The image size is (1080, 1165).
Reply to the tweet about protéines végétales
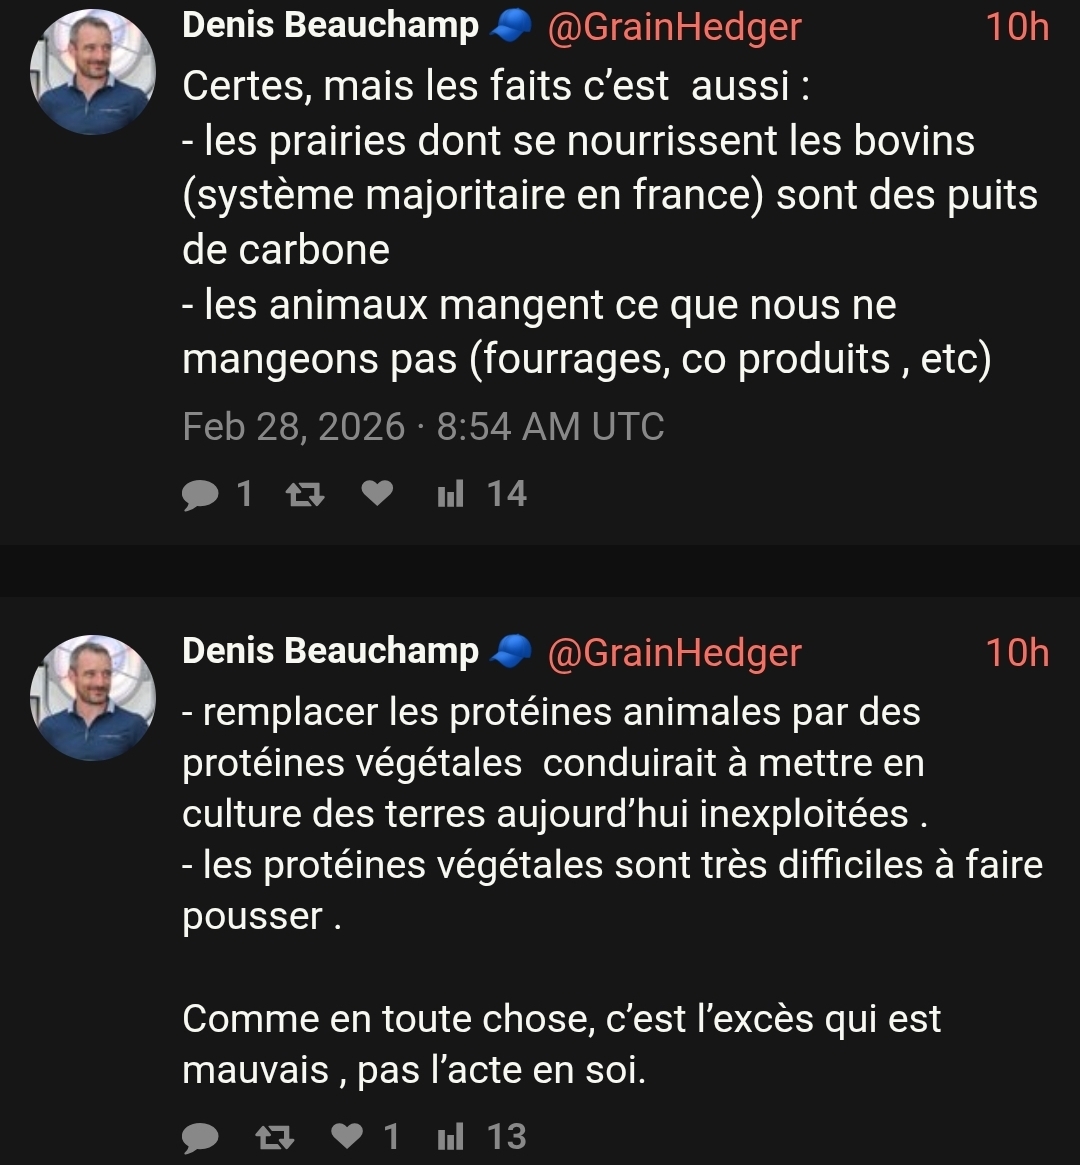tap(201, 1136)
